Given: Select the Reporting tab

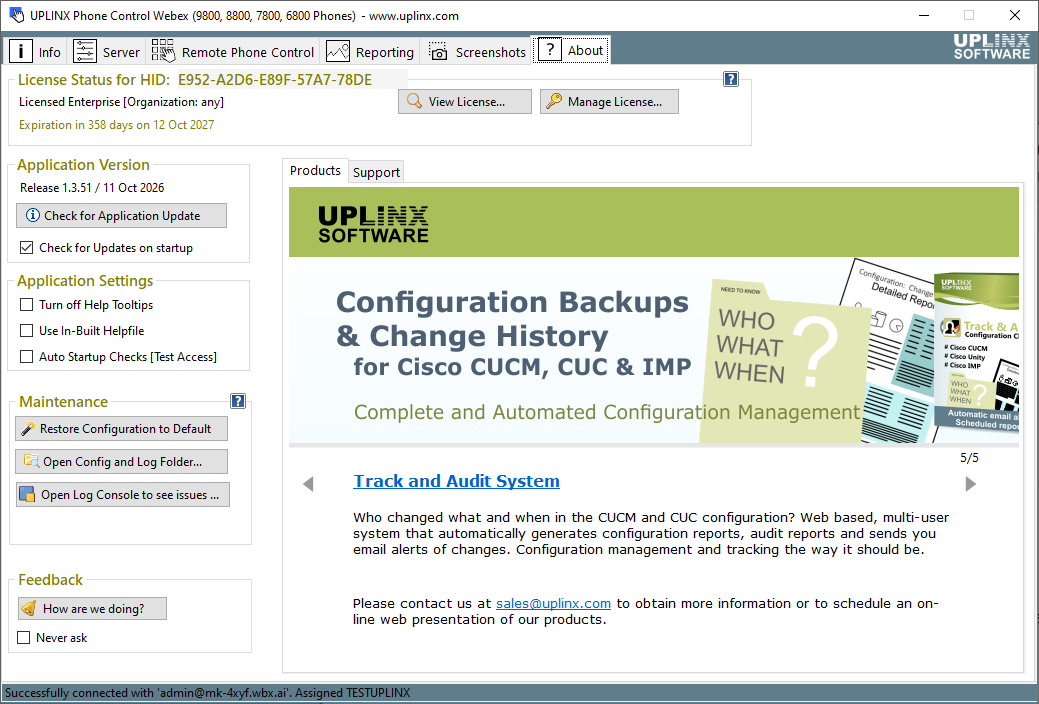Looking at the screenshot, I should pos(370,51).
